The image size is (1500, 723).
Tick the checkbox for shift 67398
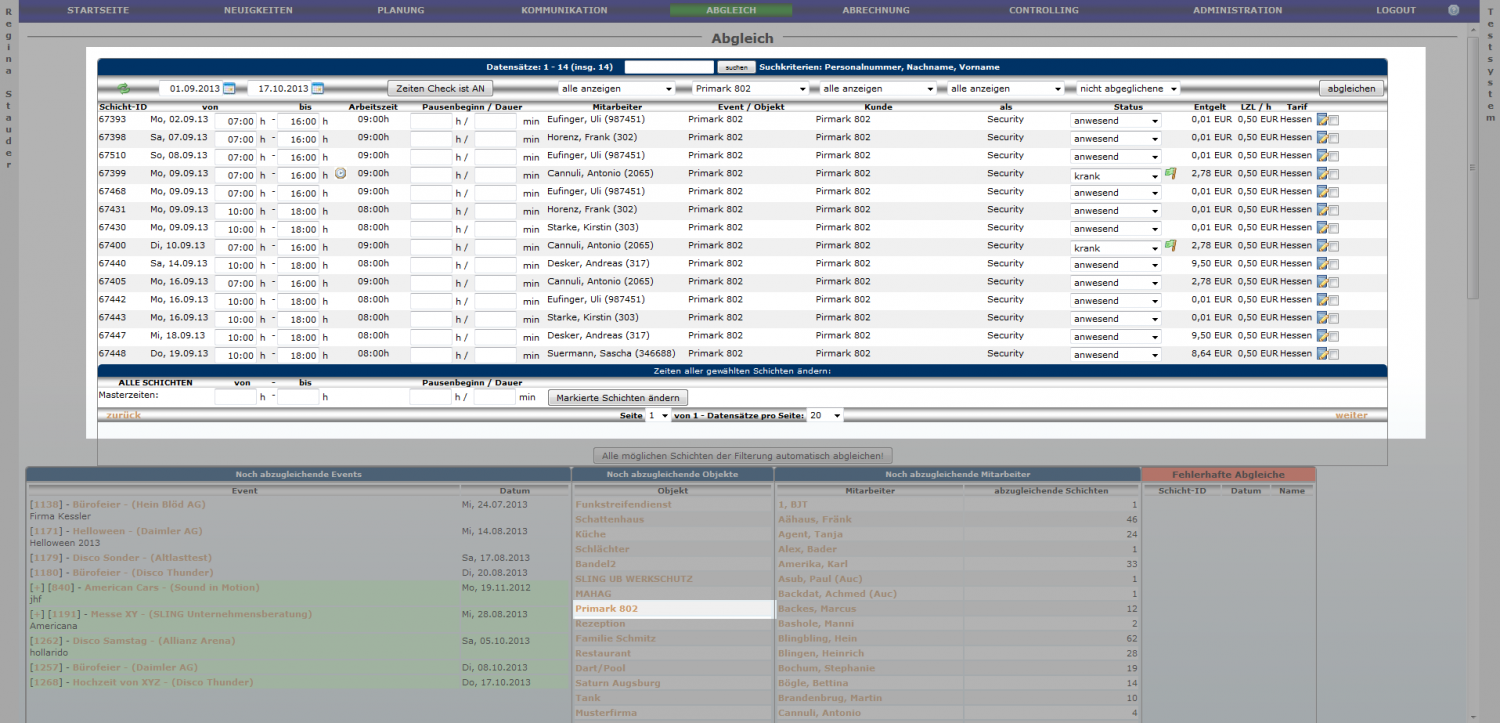tap(1334, 139)
